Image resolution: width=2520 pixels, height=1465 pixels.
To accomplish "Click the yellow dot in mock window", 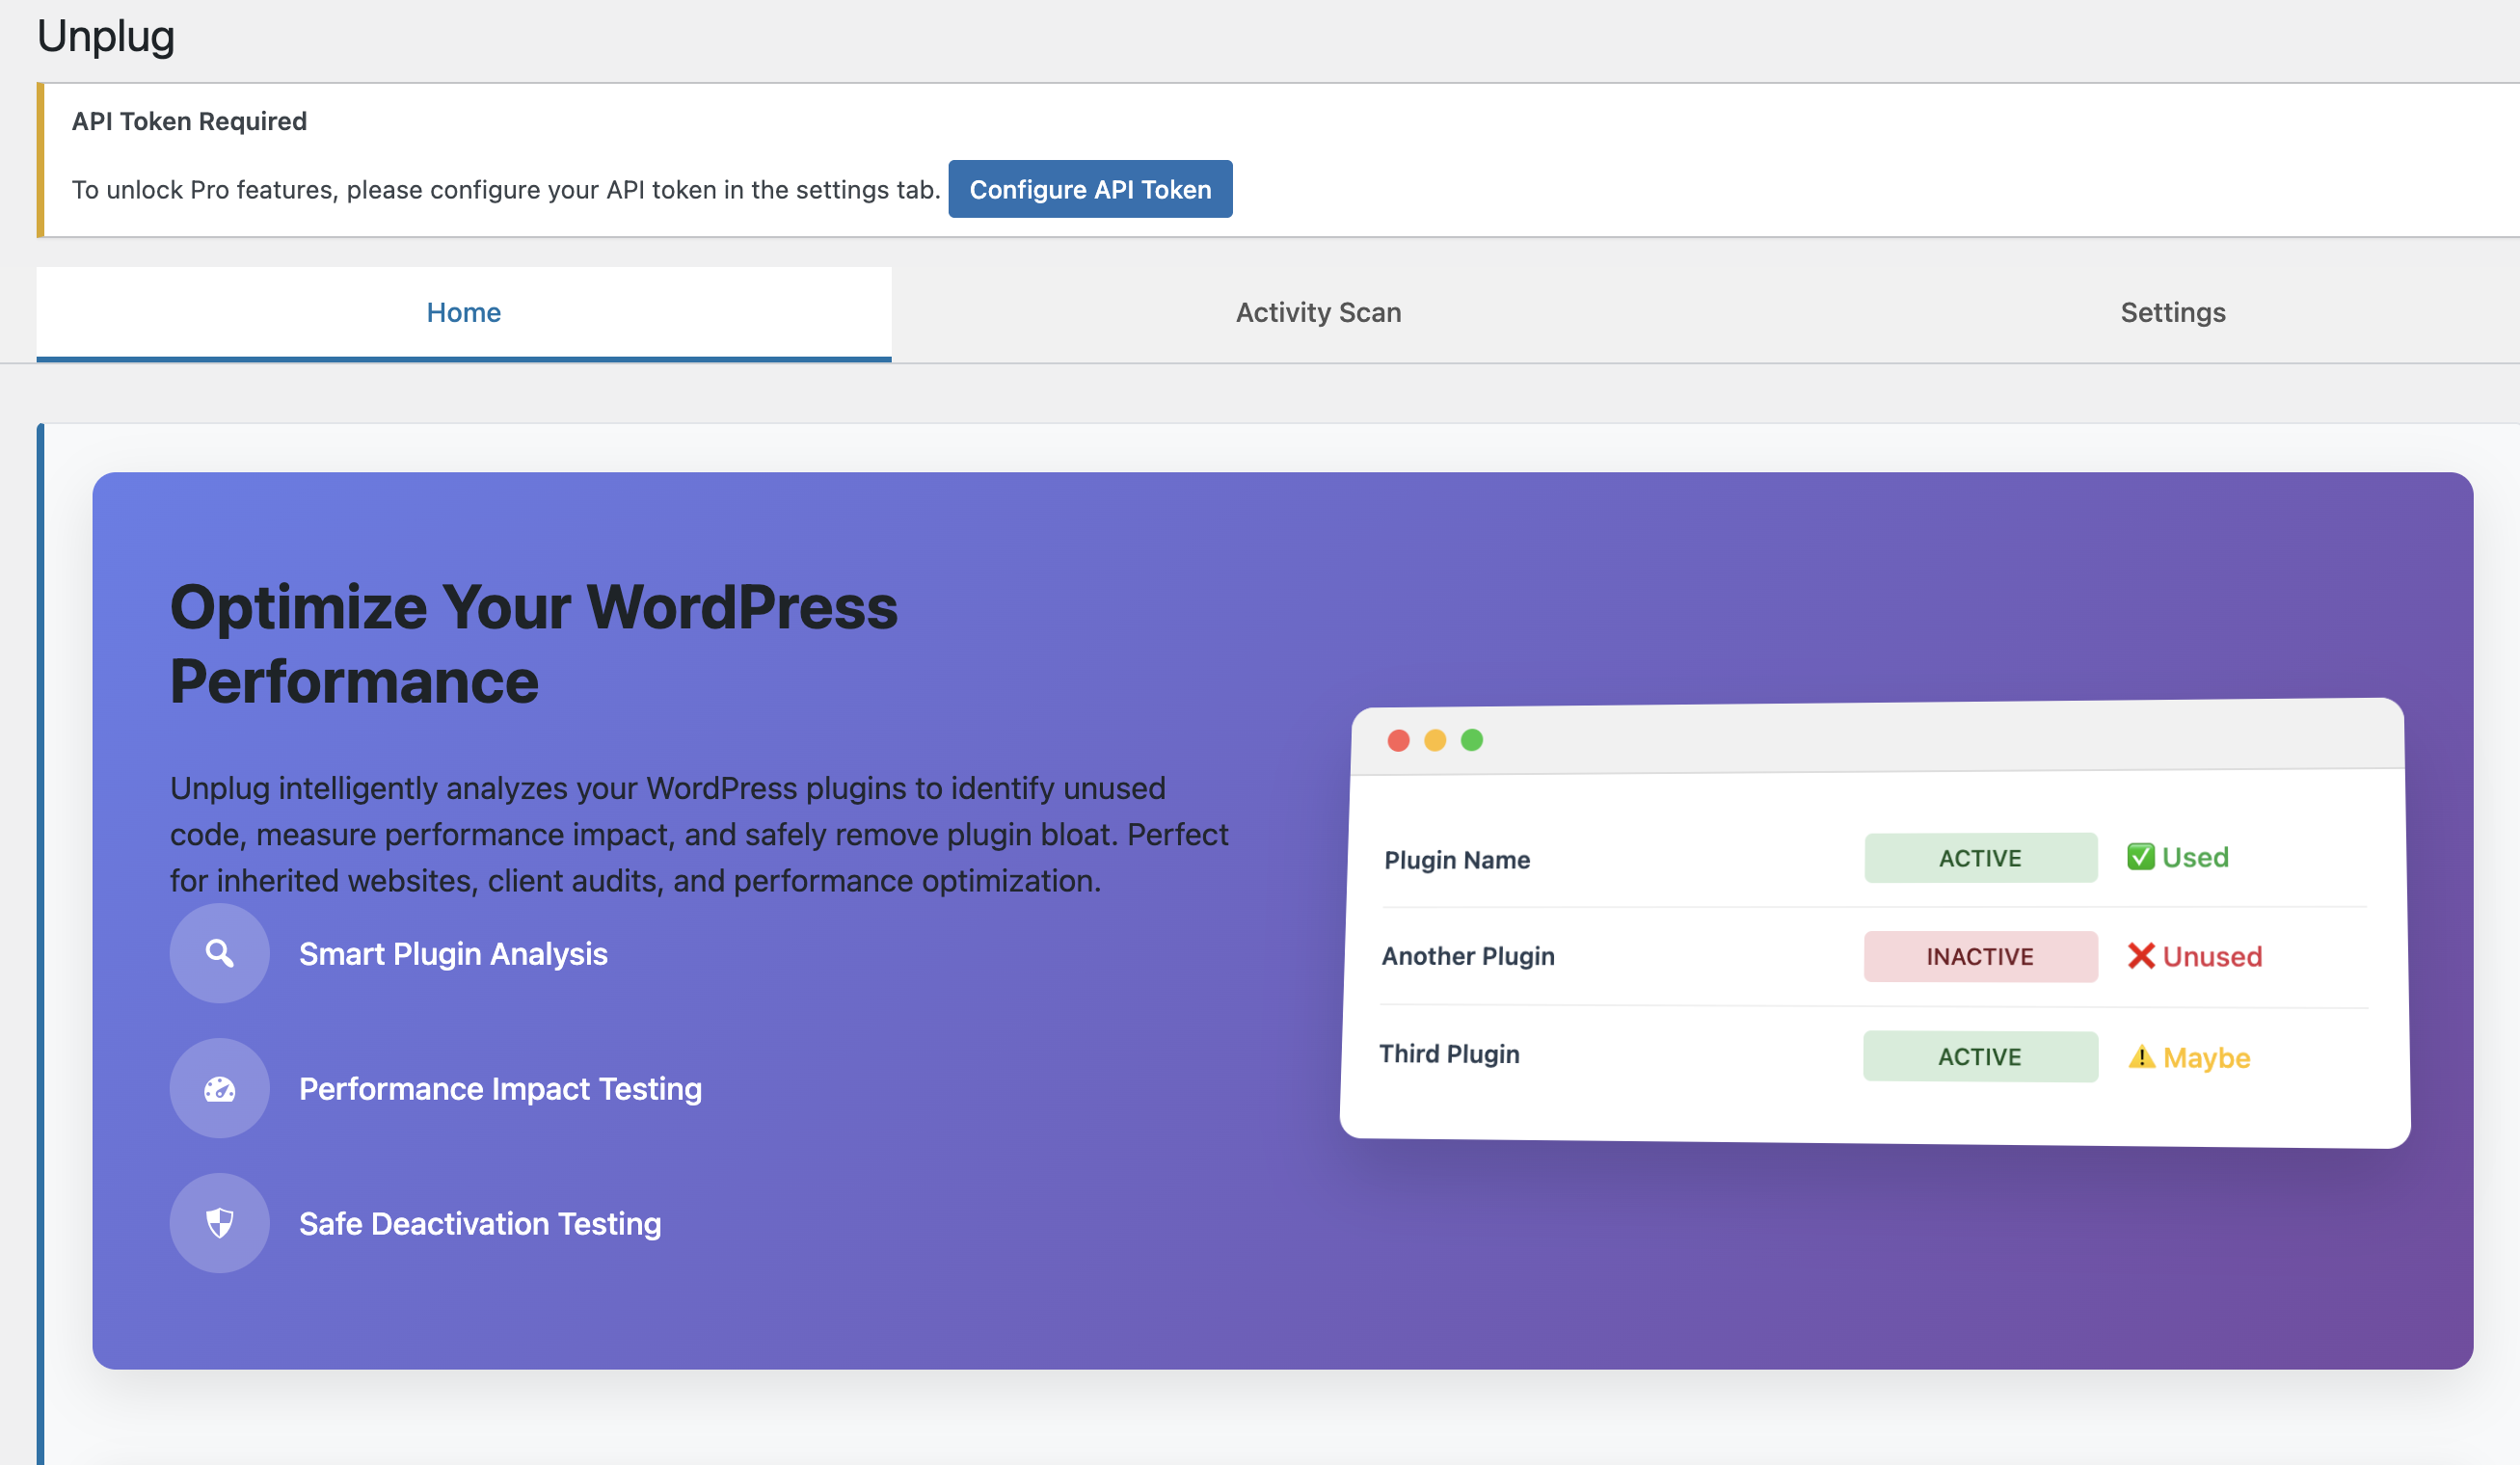I will point(1435,740).
